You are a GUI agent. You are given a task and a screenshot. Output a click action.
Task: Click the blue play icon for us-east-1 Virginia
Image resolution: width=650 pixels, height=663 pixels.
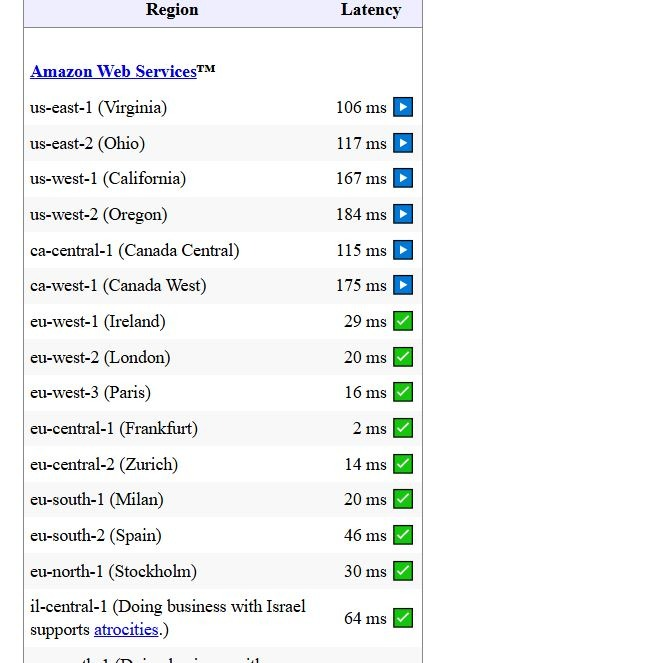403,107
